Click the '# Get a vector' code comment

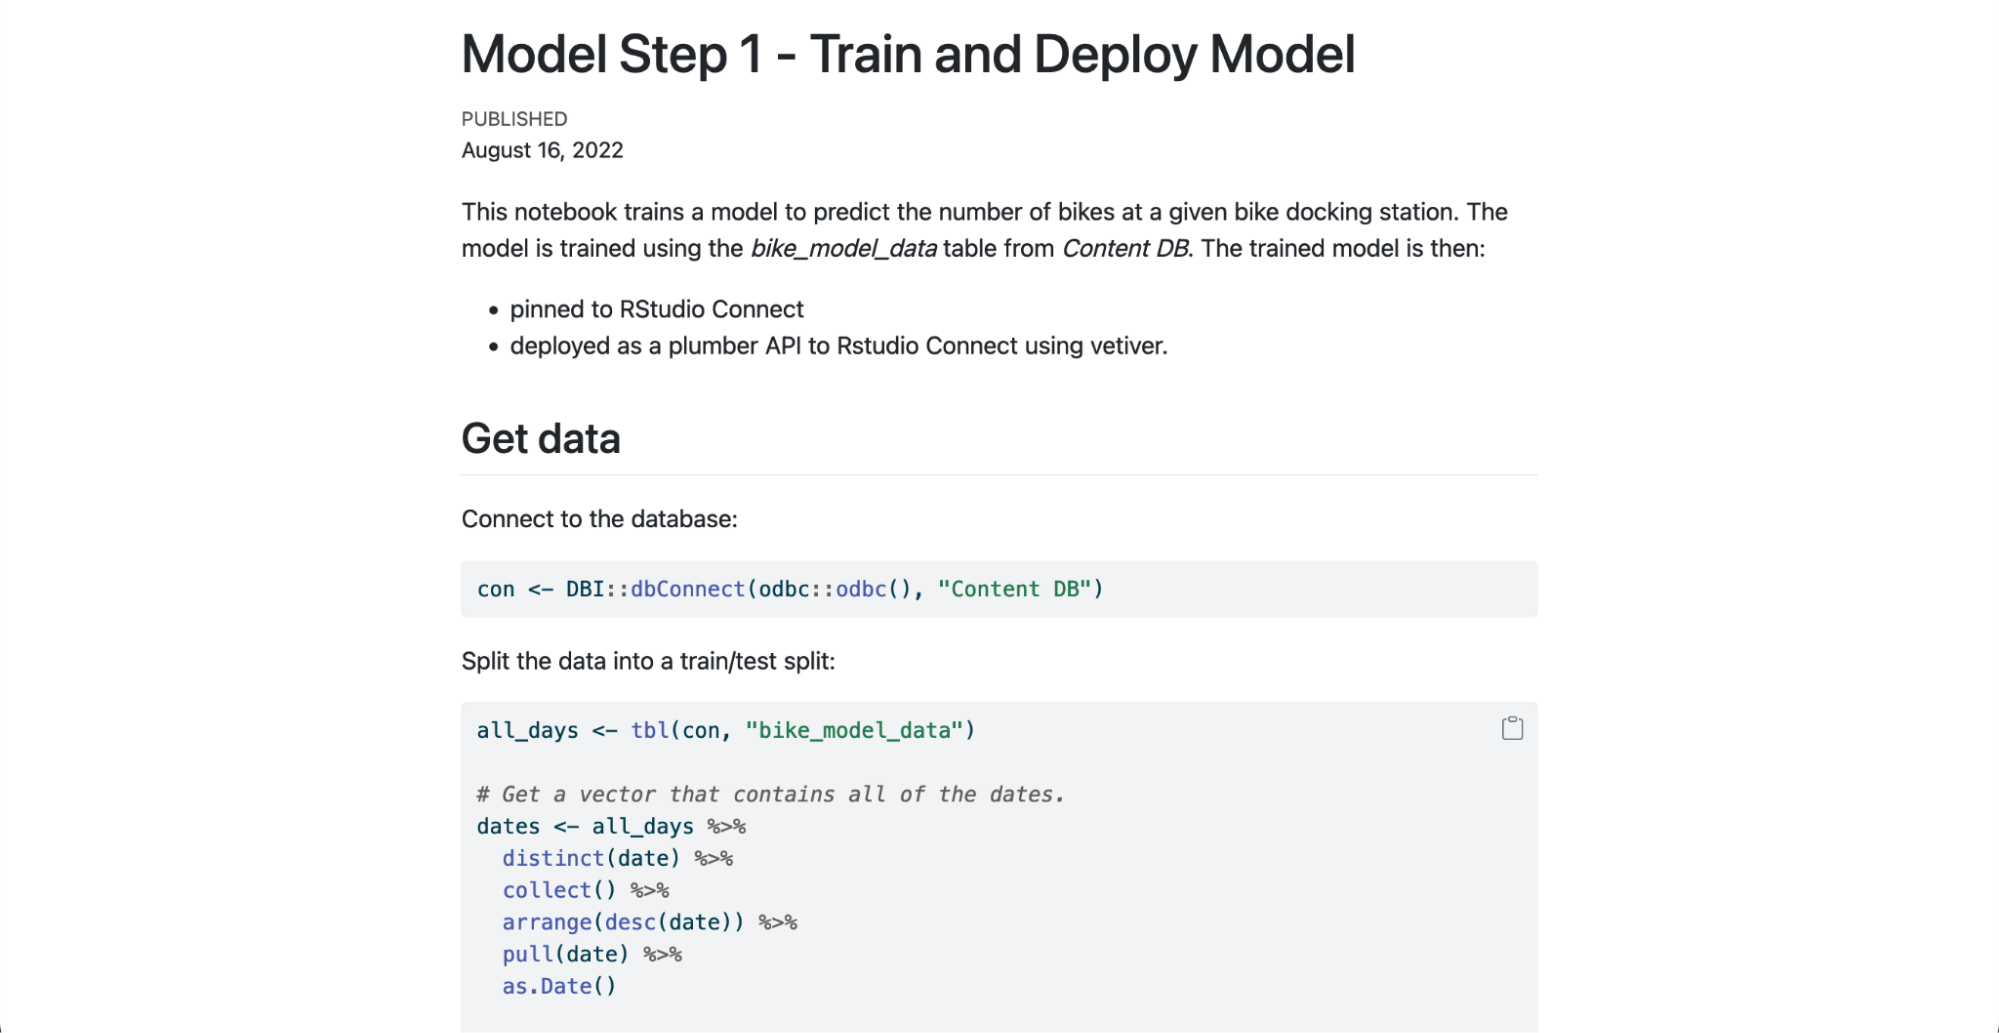click(x=770, y=795)
